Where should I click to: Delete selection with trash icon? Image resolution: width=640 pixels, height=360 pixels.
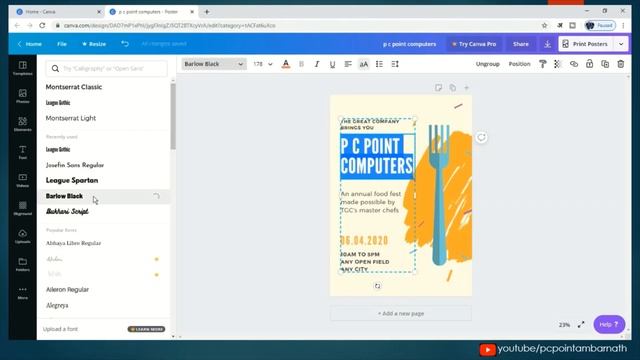tap(620, 64)
